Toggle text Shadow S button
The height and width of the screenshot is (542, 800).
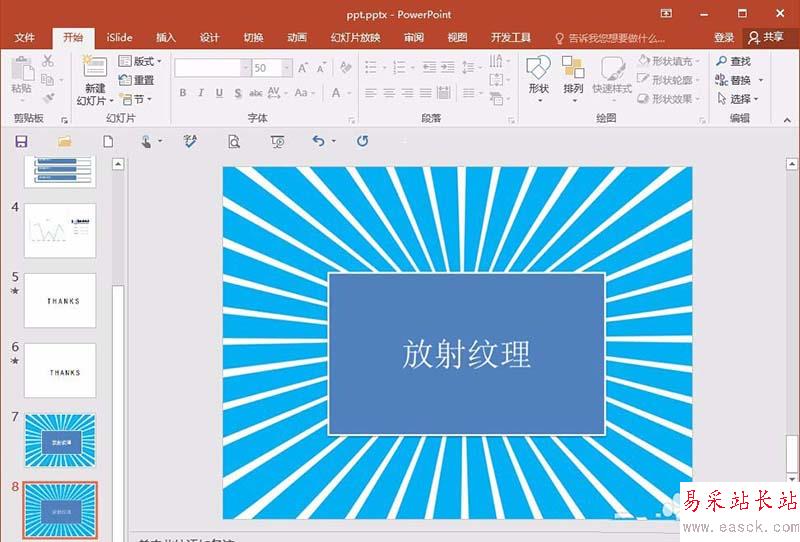238,93
